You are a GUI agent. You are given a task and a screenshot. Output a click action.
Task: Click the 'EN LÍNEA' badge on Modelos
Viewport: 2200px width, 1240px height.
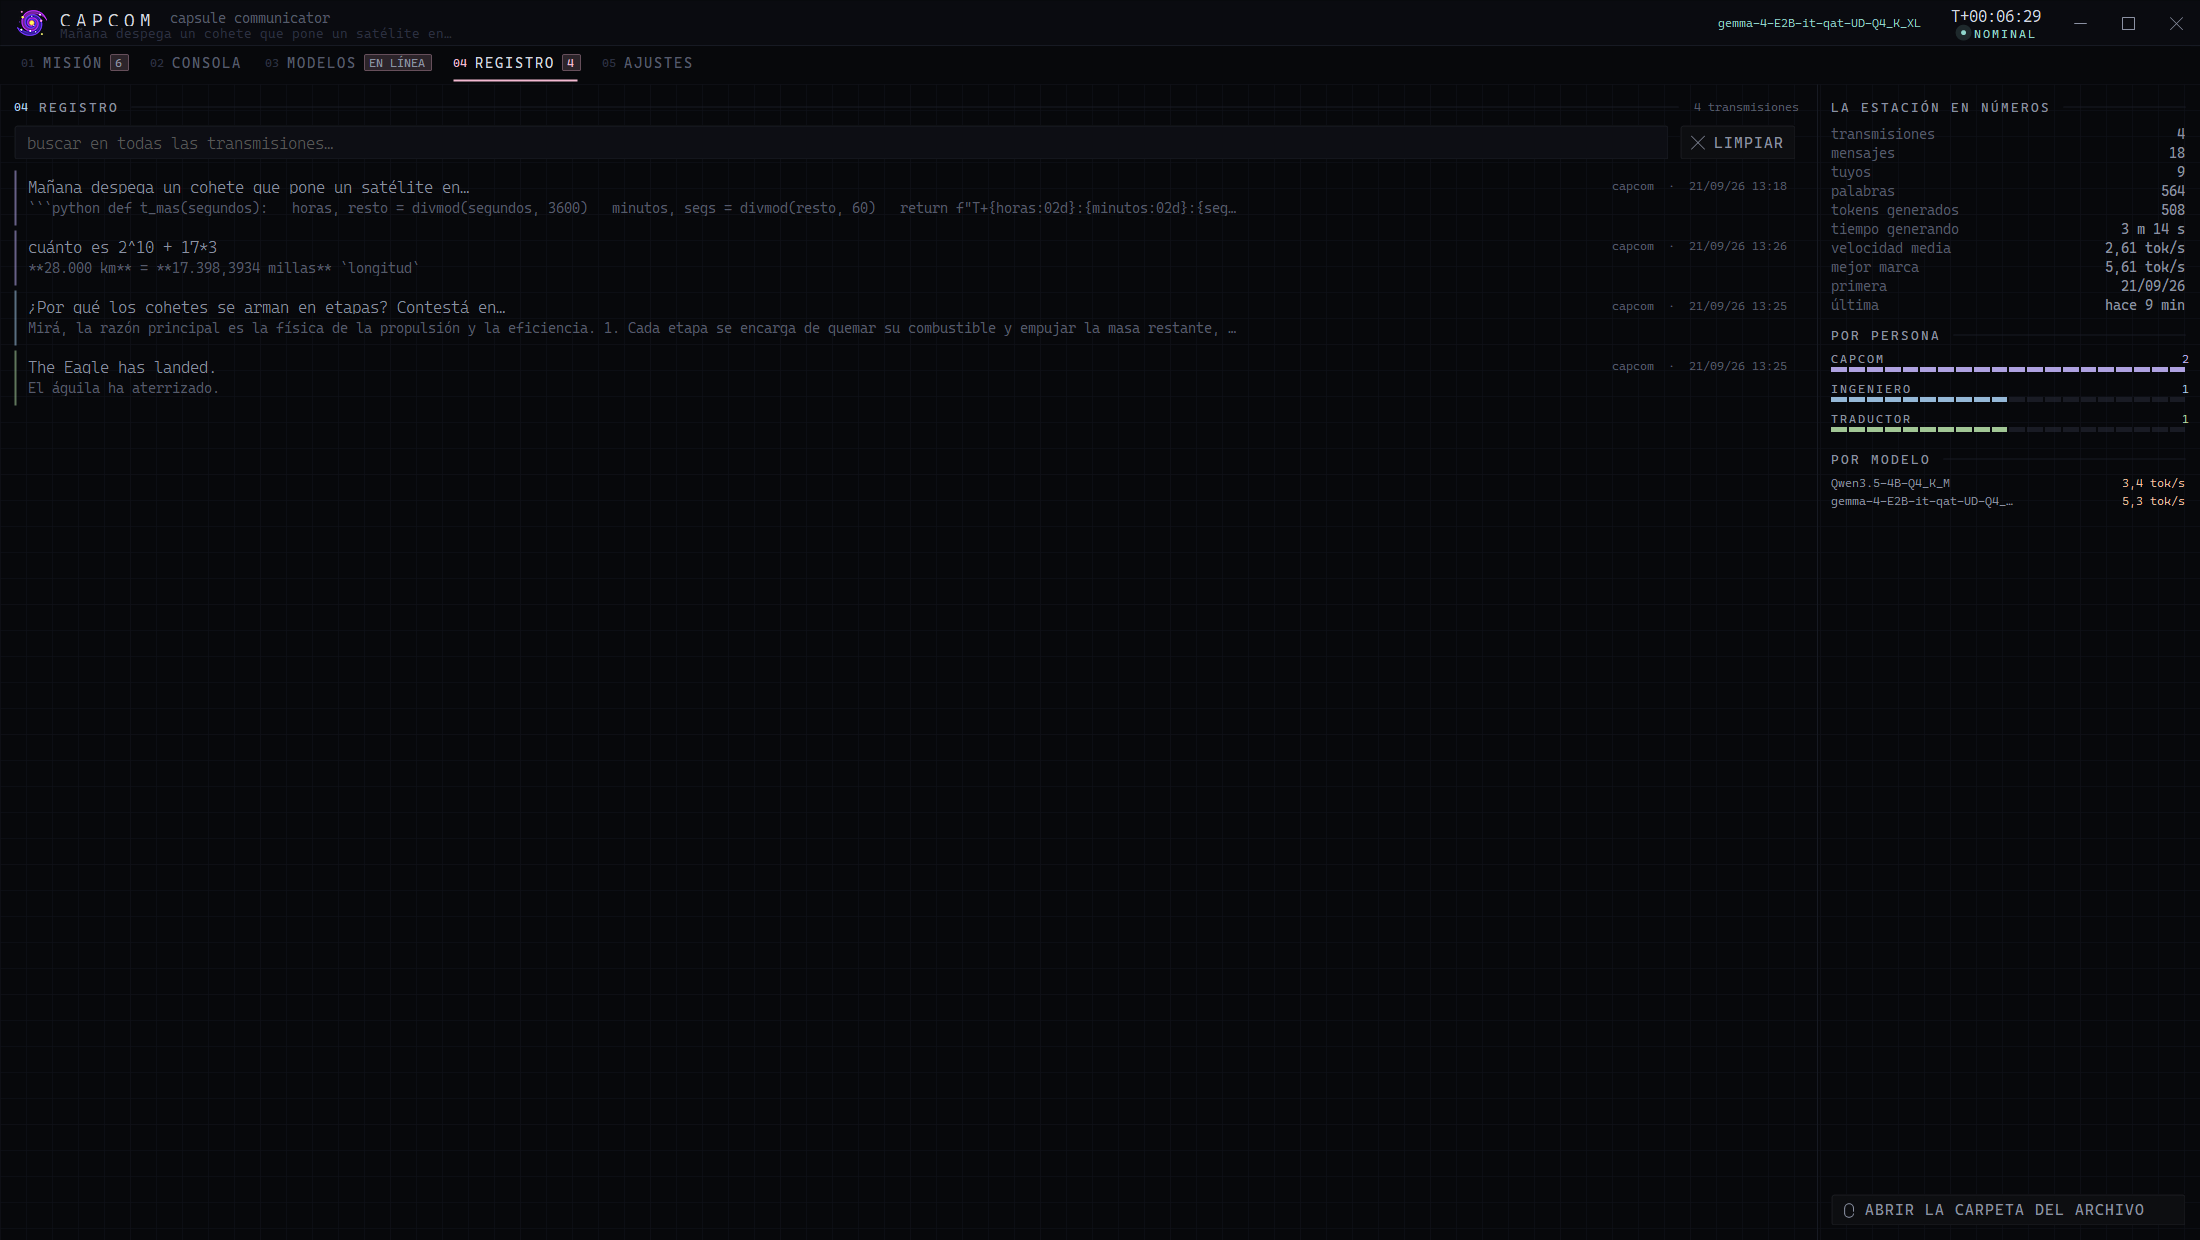tap(398, 63)
